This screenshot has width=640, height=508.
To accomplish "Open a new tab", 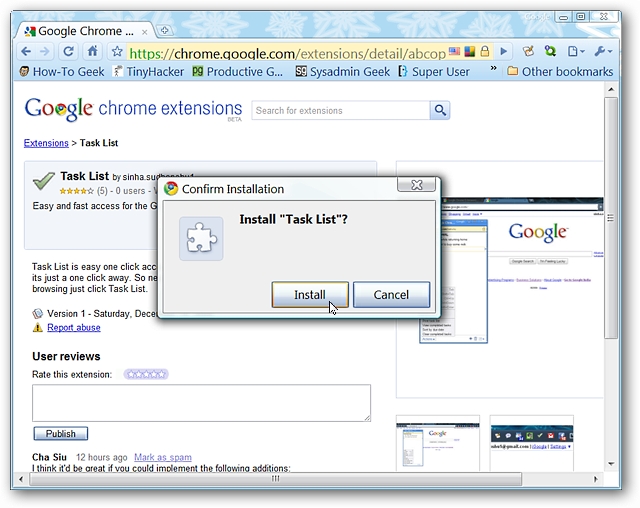I will click(164, 30).
